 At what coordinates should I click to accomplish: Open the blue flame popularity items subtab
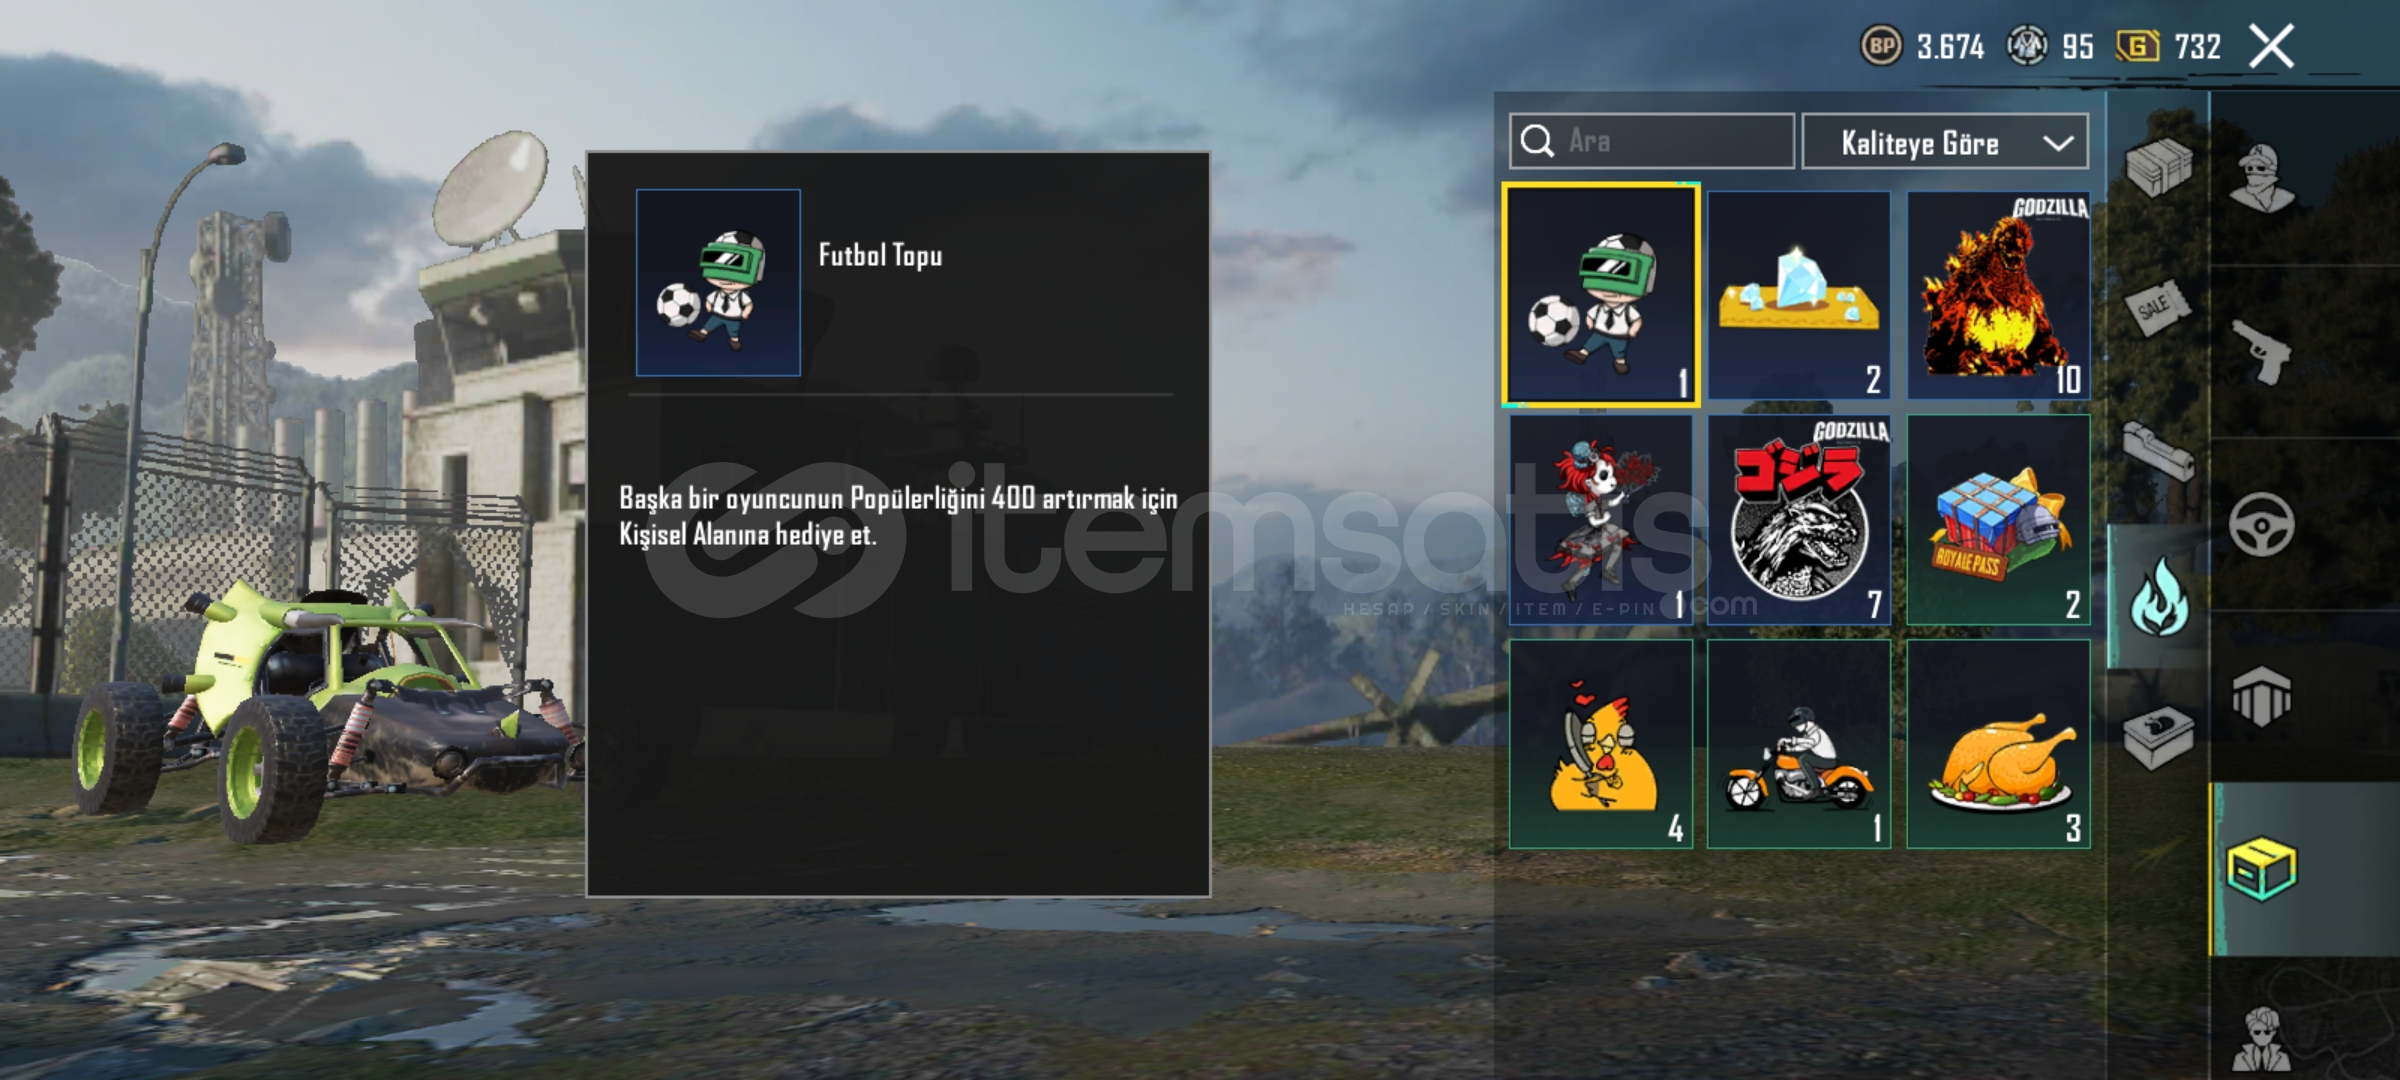click(x=2158, y=597)
